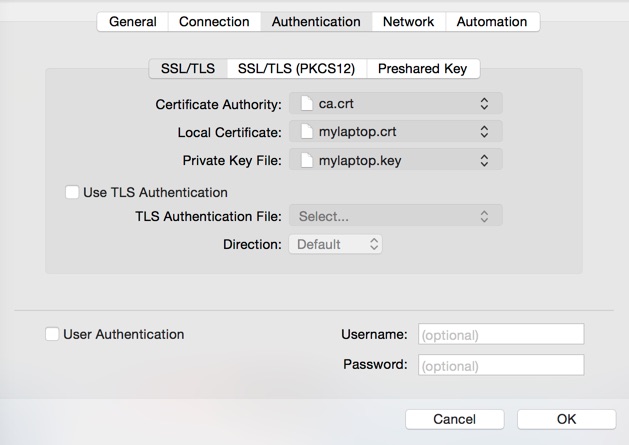629x445 pixels.
Task: Click the Private Key File up-down arrows
Action: tap(484, 161)
